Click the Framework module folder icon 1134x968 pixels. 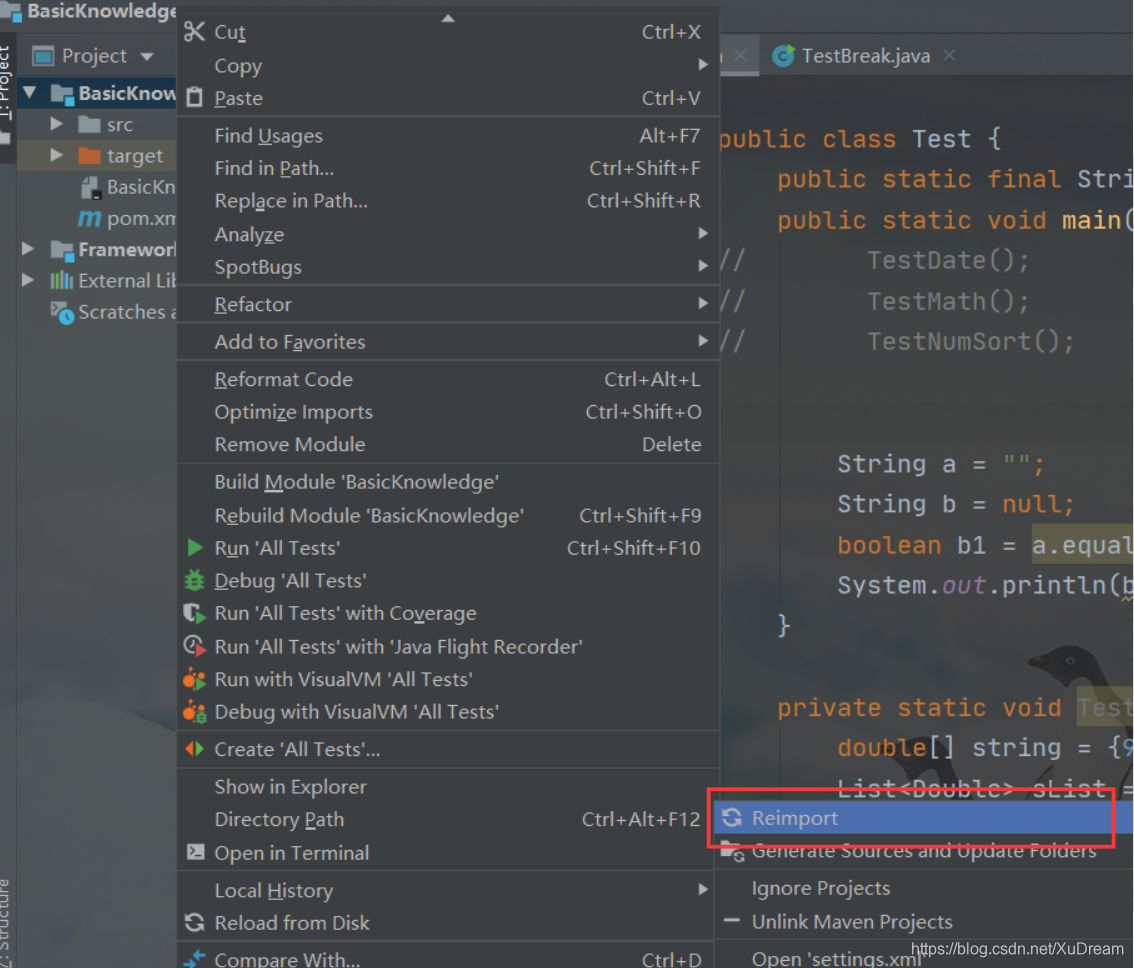click(x=62, y=250)
